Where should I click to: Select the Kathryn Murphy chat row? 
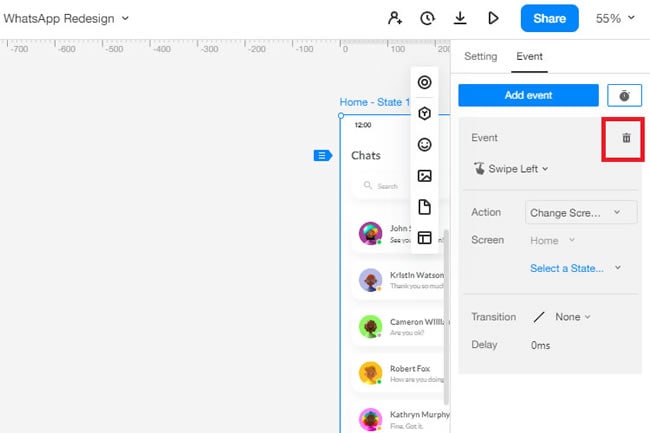point(400,419)
